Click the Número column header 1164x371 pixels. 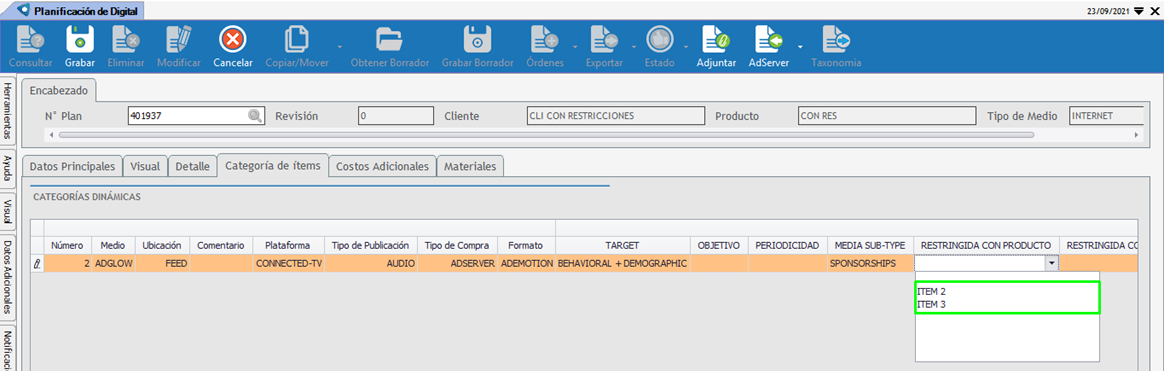tap(68, 245)
